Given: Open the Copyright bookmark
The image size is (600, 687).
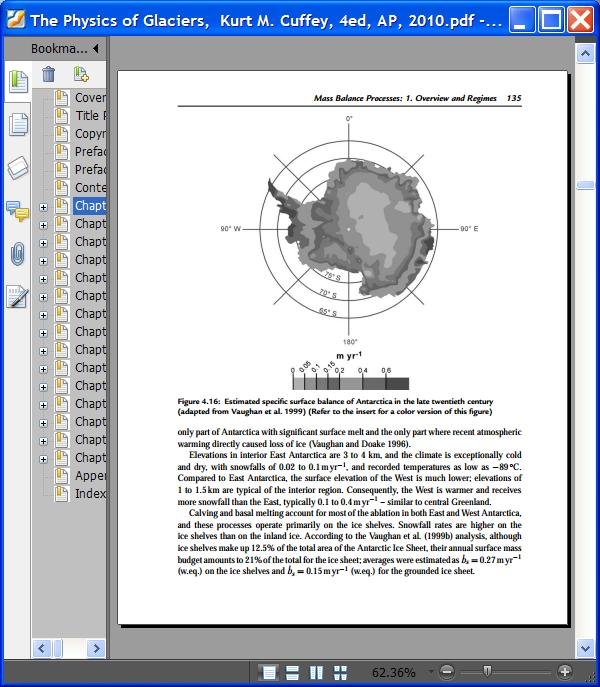Looking at the screenshot, I should point(90,134).
